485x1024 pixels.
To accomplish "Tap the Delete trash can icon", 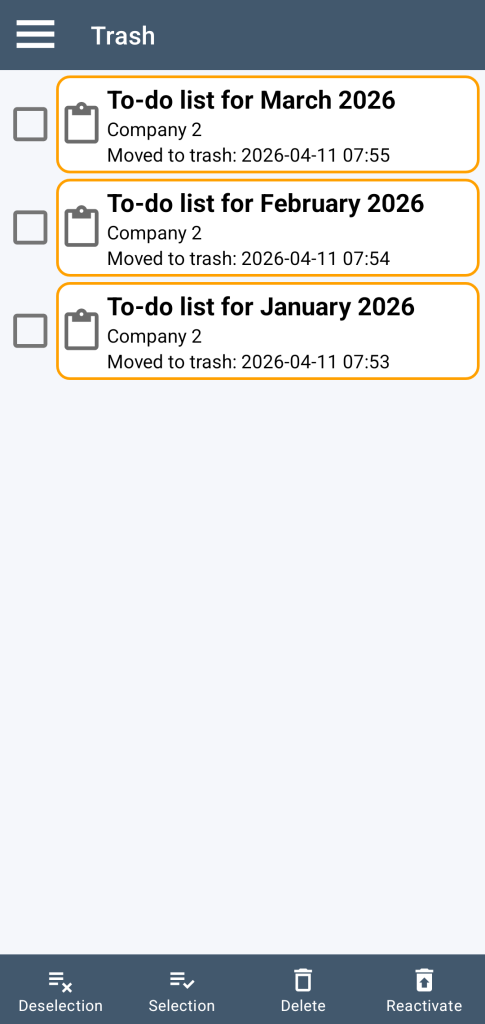I will pyautogui.click(x=303, y=980).
